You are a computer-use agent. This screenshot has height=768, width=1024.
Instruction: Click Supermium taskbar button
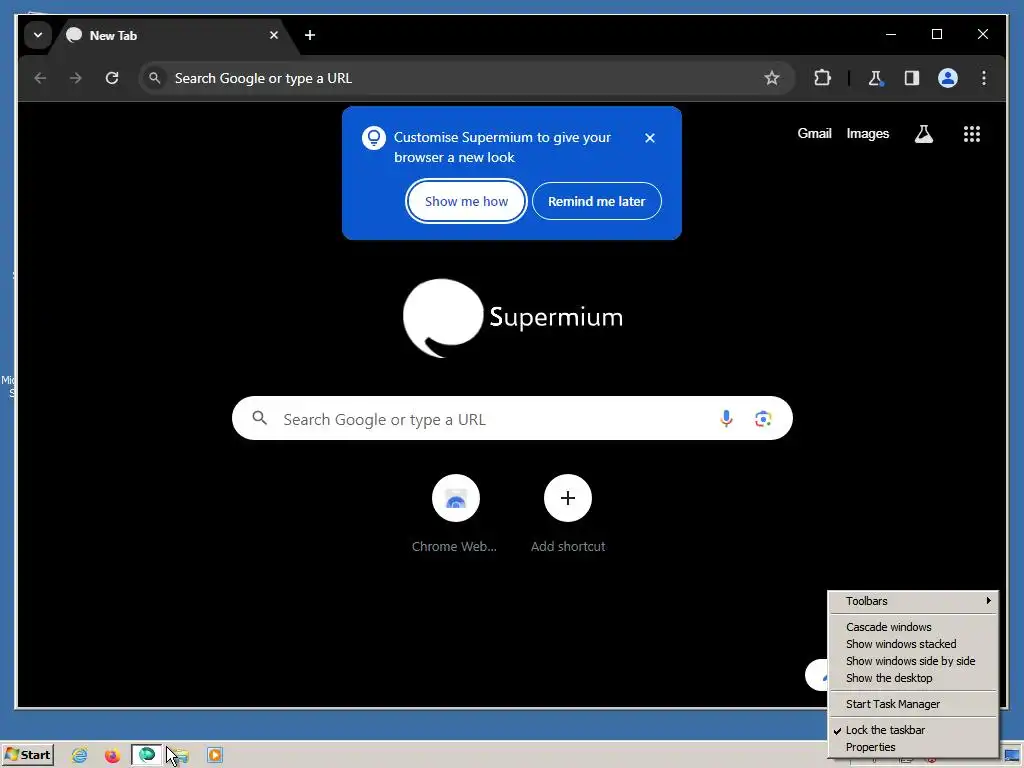coord(147,755)
